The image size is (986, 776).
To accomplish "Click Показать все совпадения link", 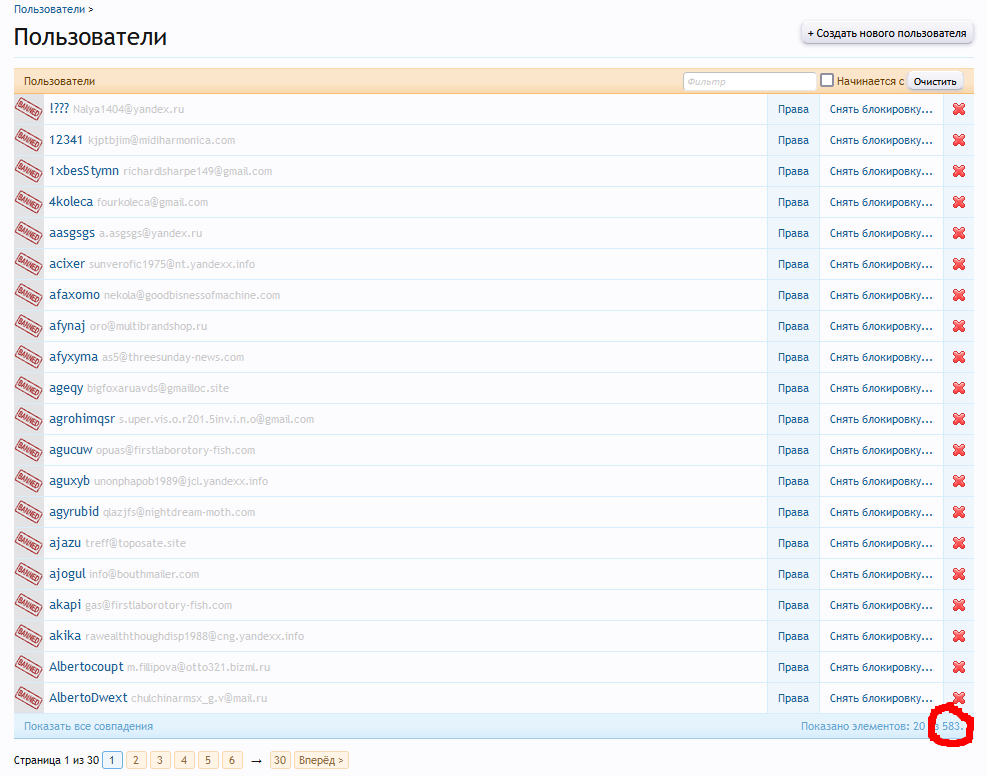I will [88, 726].
